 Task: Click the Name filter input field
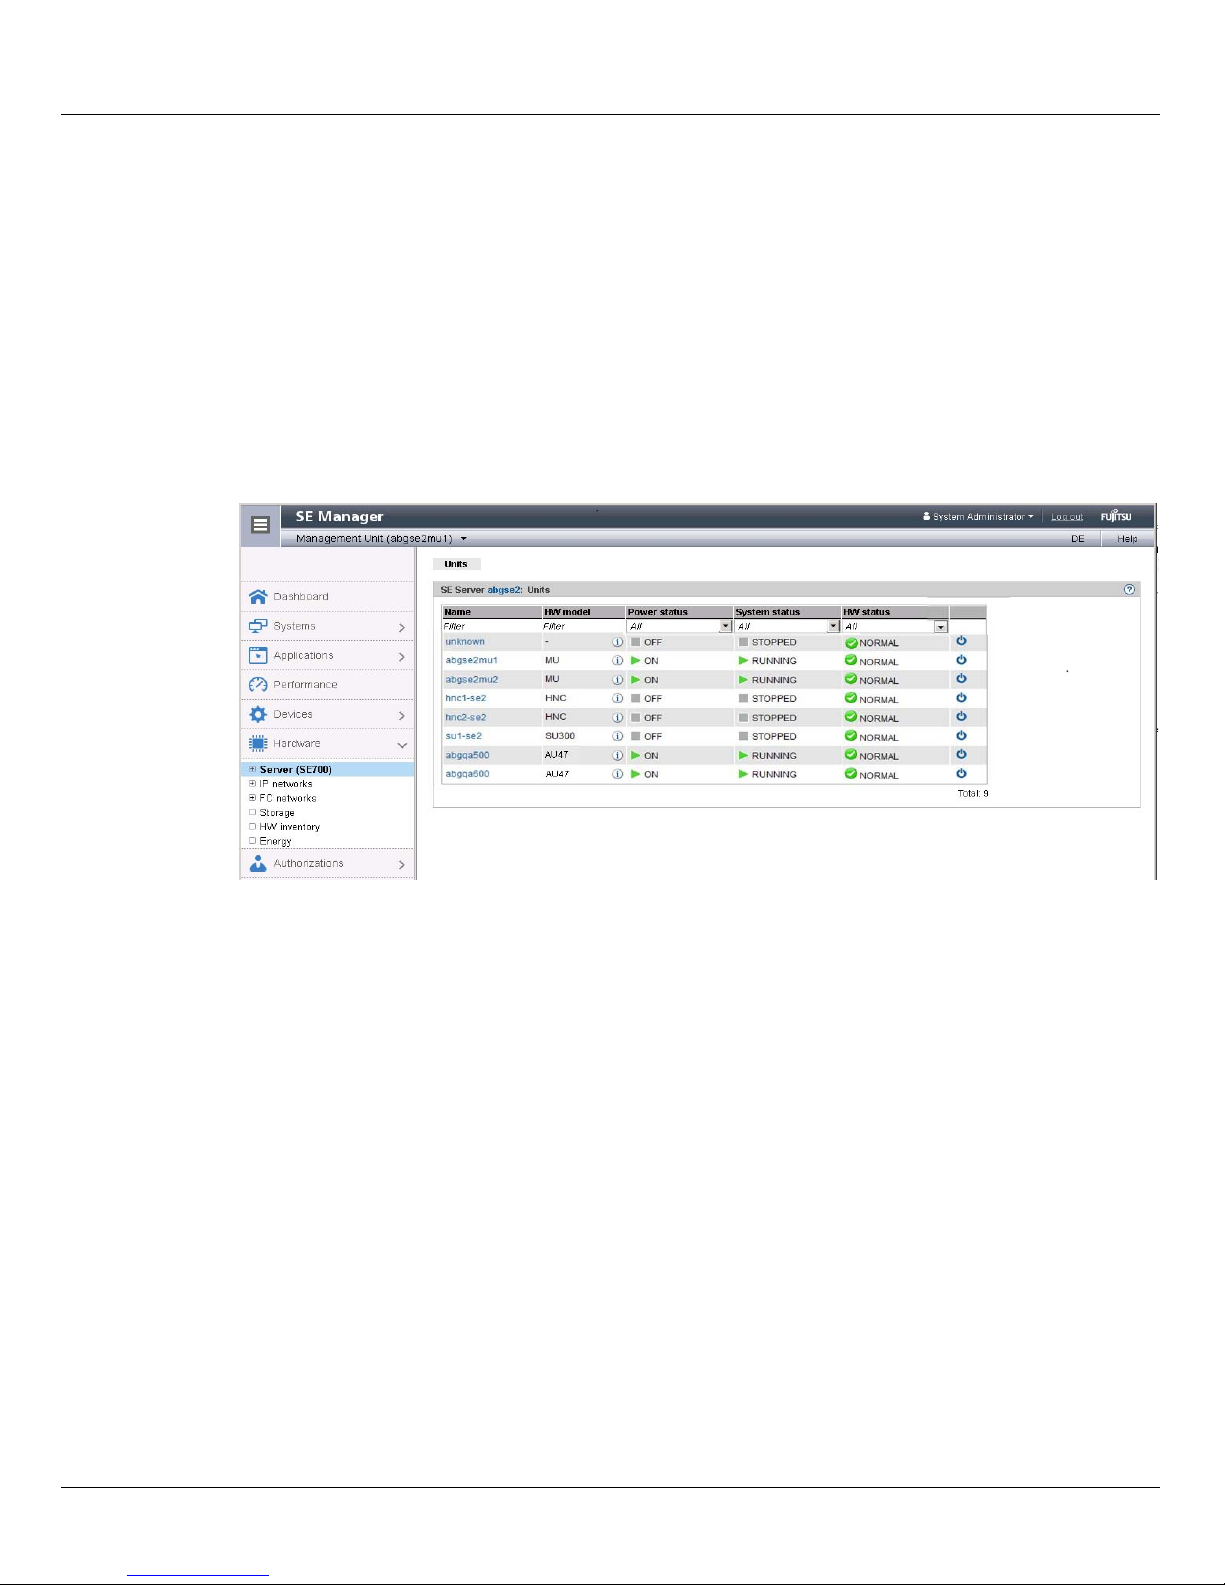point(491,626)
